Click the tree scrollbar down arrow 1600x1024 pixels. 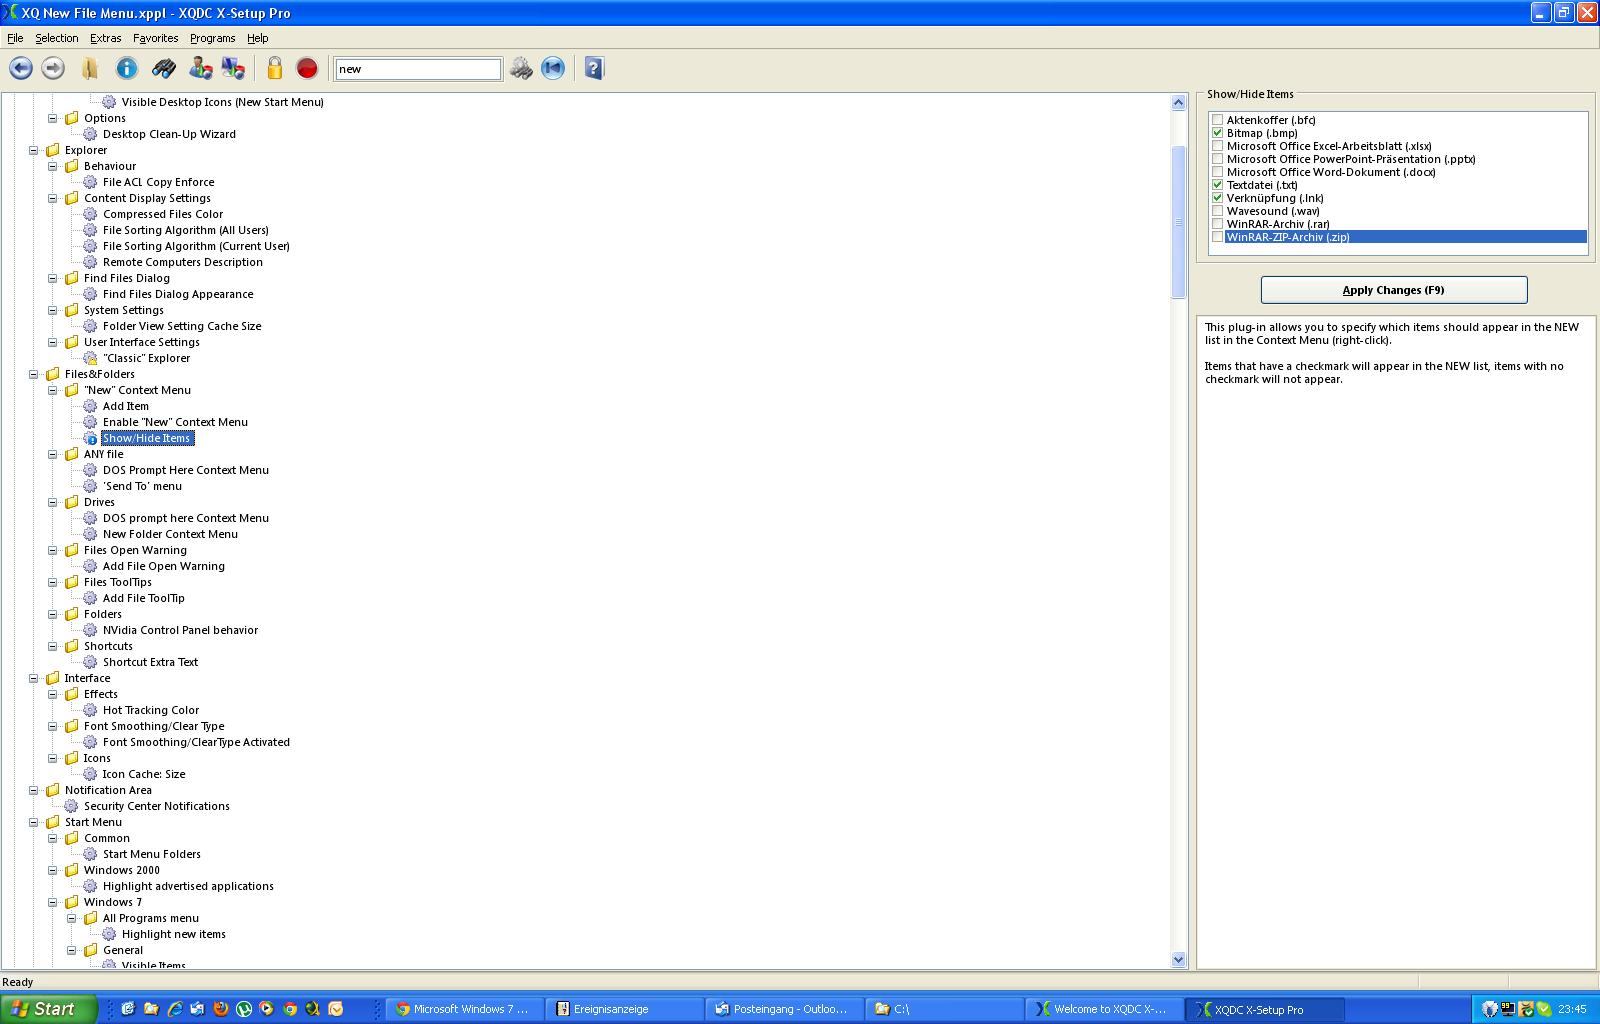pos(1178,959)
